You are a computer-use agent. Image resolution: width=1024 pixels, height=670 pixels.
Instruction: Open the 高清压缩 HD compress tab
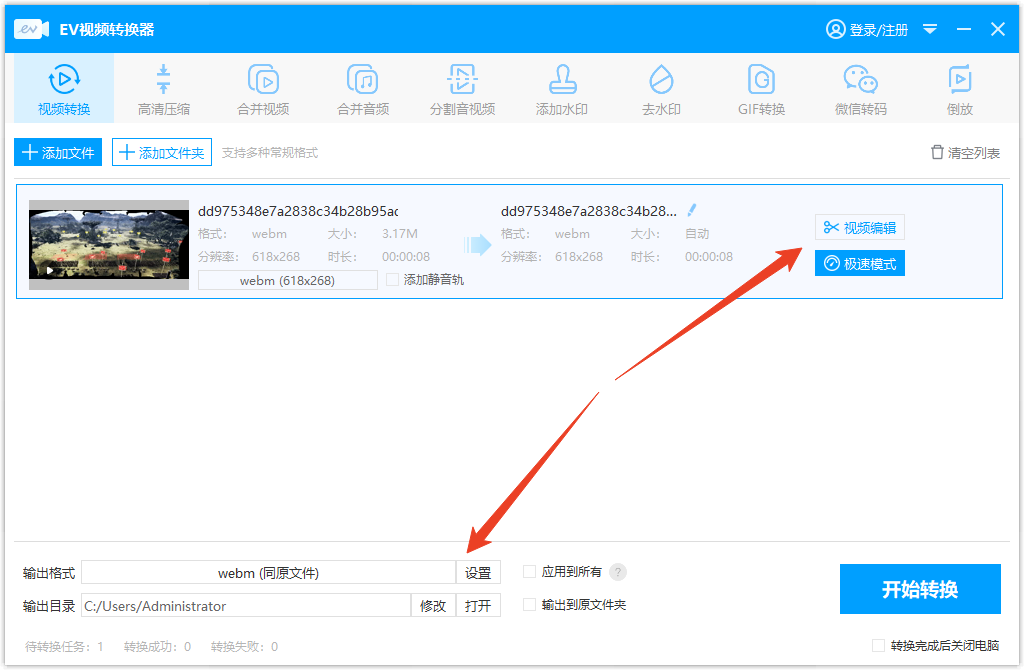click(x=163, y=89)
